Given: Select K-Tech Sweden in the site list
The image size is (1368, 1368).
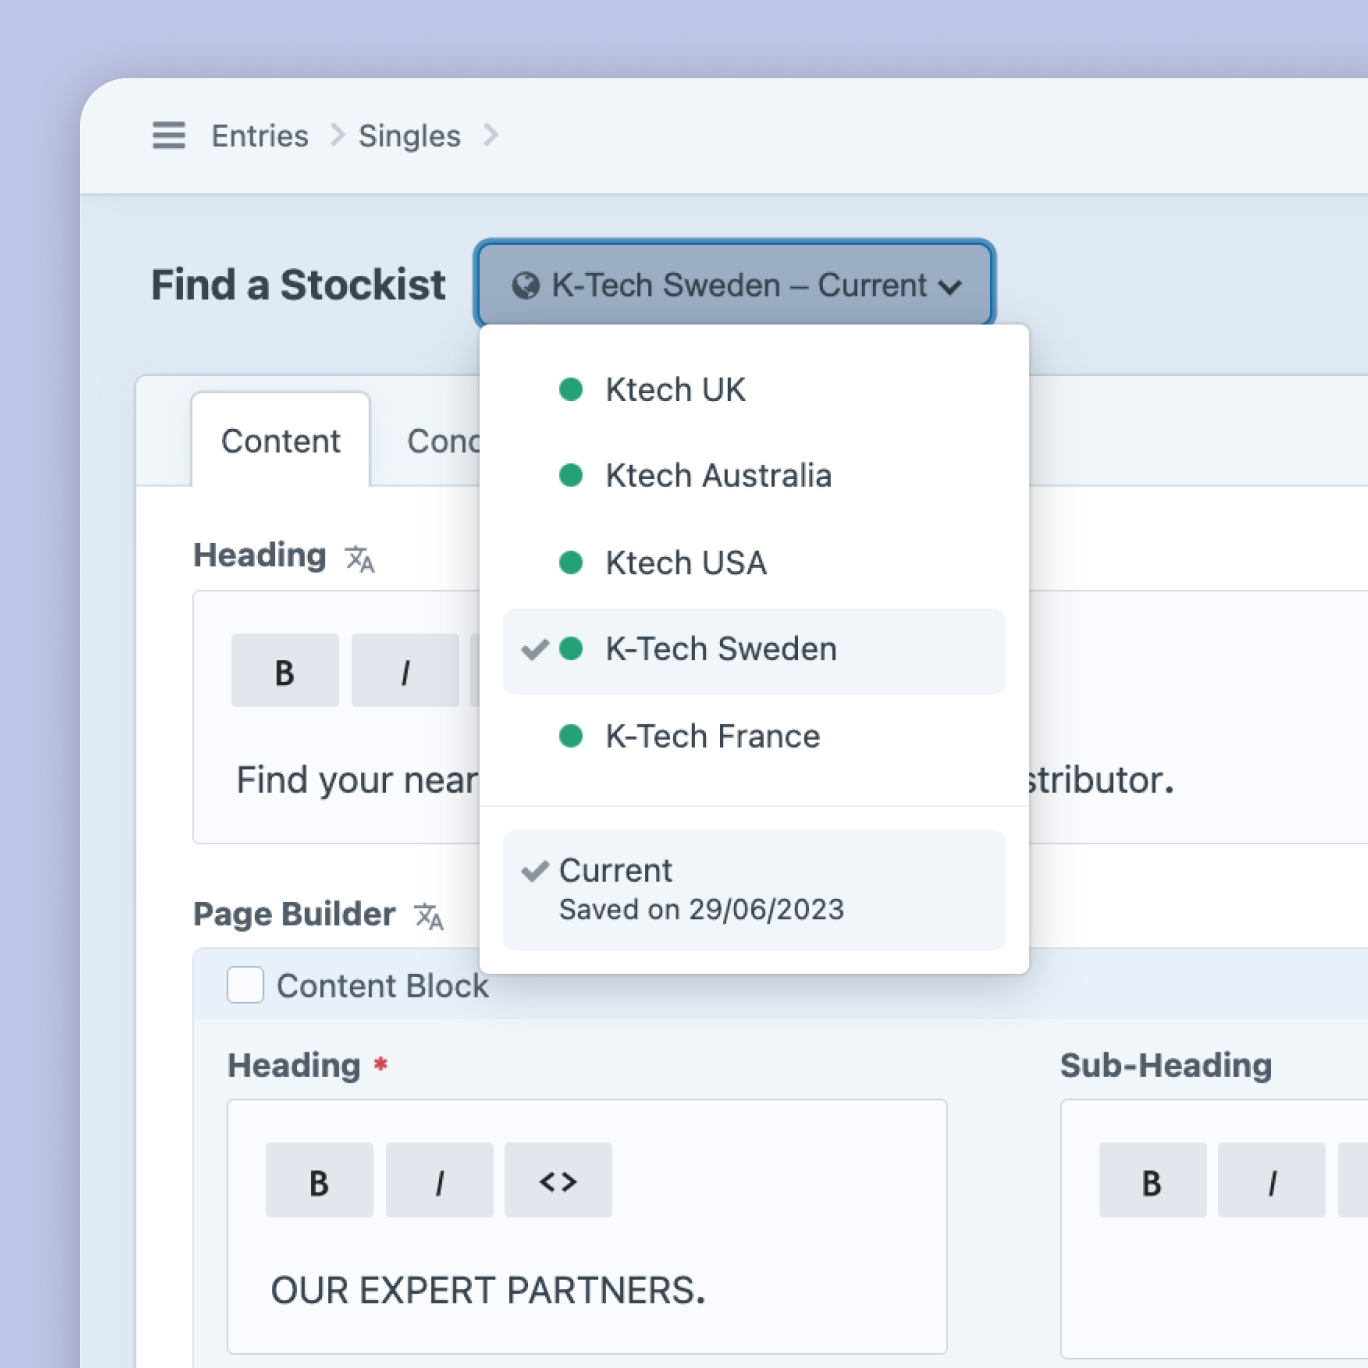Looking at the screenshot, I should (x=754, y=650).
